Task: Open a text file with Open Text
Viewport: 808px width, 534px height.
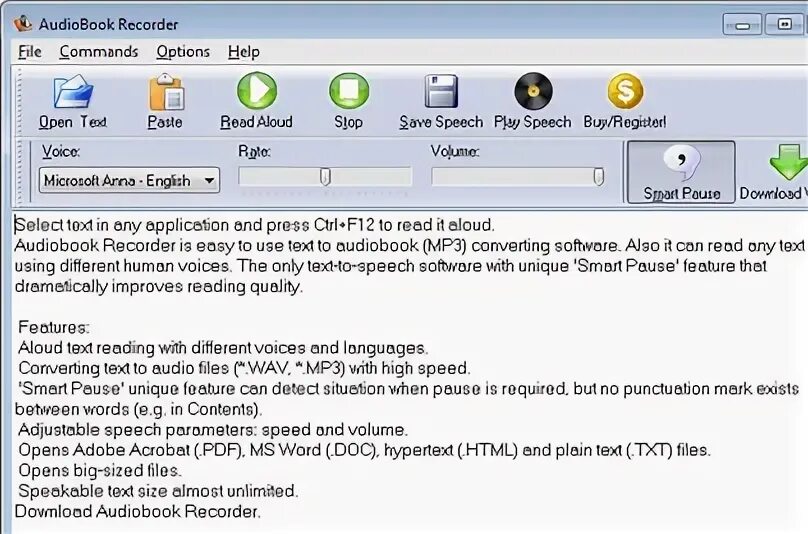Action: (x=73, y=101)
